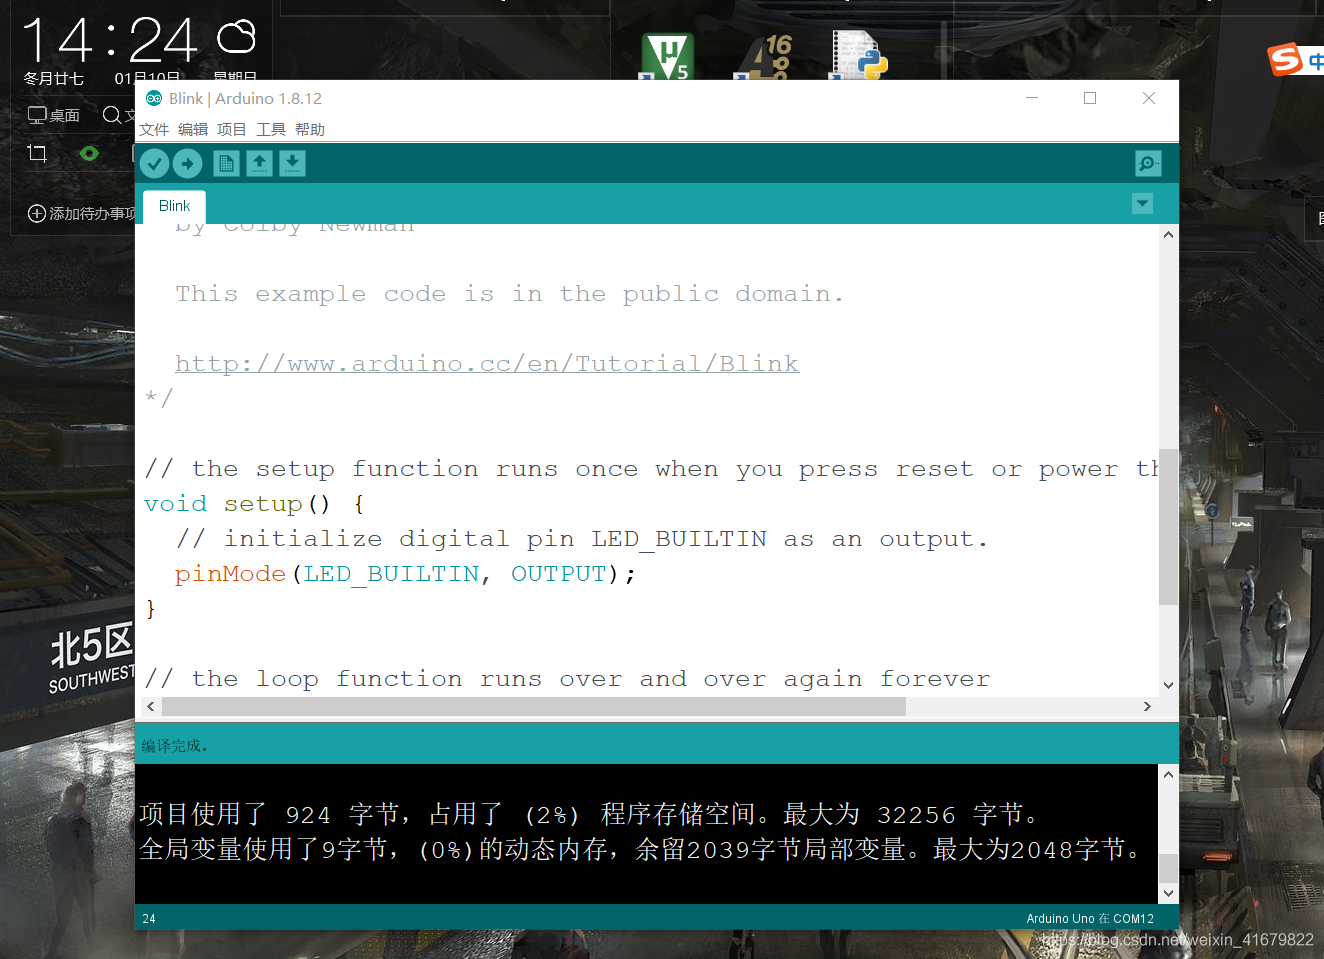Click the editor scroll up arrow
Screen dimensions: 1324x959
(1168, 234)
